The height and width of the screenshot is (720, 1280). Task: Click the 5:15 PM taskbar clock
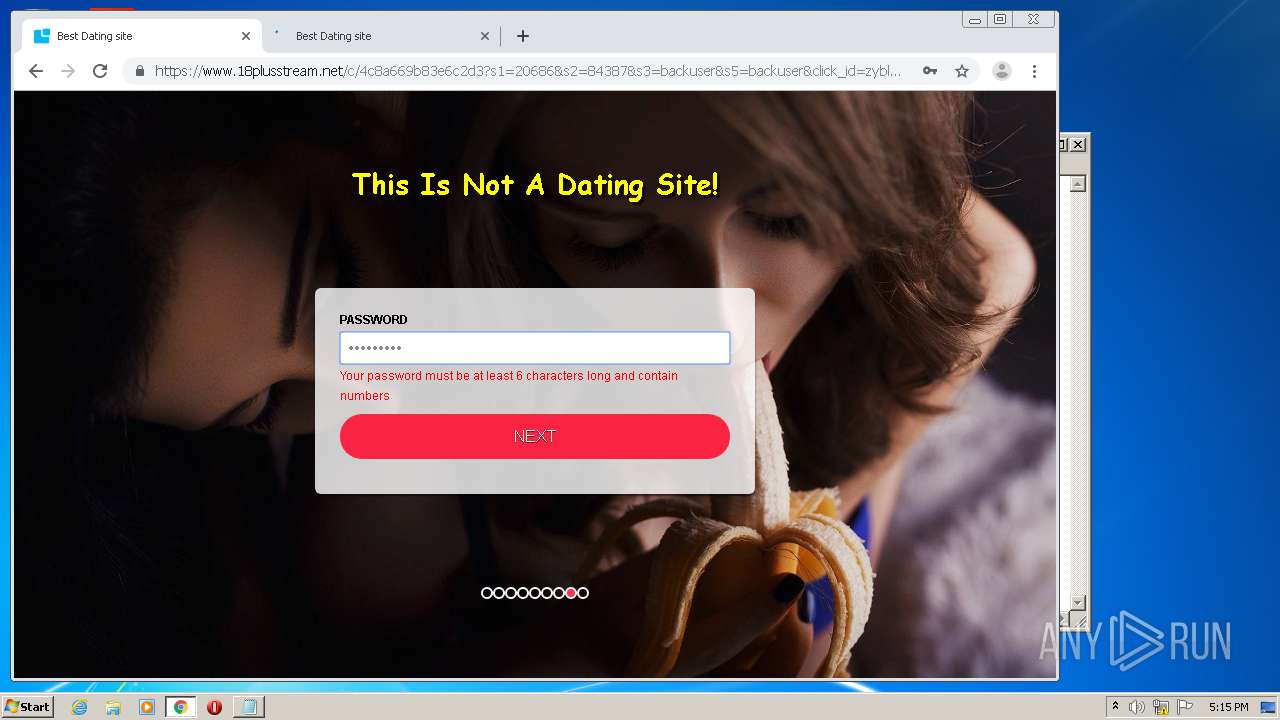(x=1228, y=707)
